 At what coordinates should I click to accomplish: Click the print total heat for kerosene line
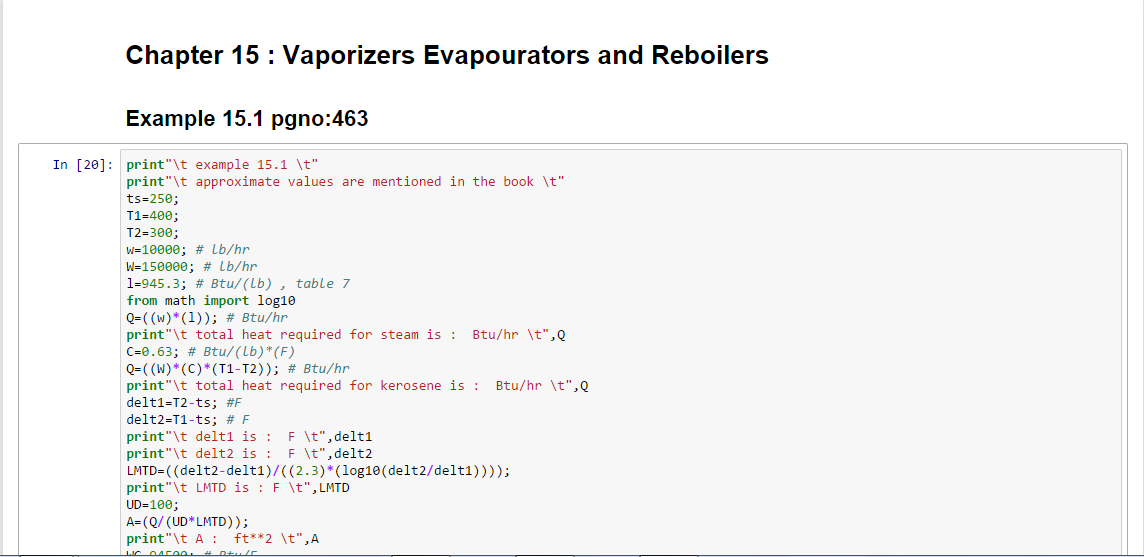point(358,385)
